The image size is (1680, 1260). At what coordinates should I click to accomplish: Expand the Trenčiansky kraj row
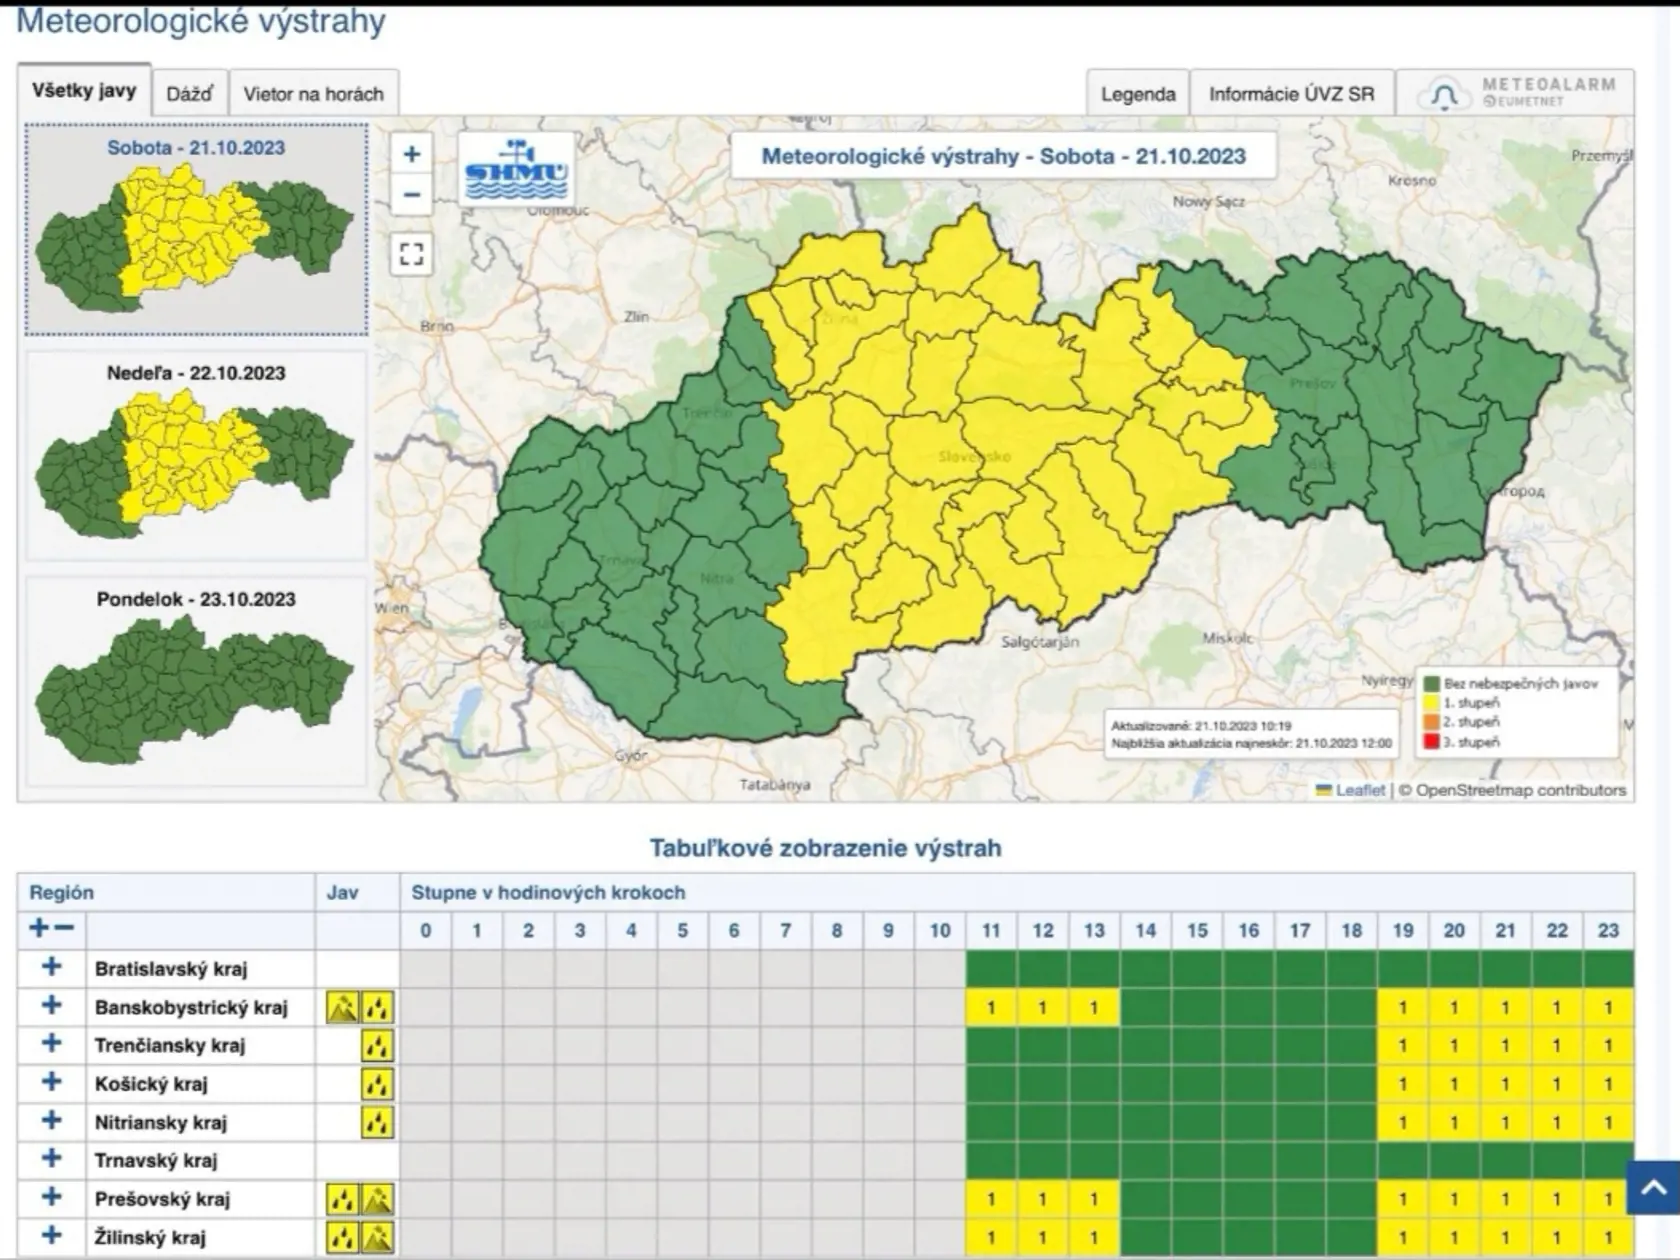tap(51, 1044)
